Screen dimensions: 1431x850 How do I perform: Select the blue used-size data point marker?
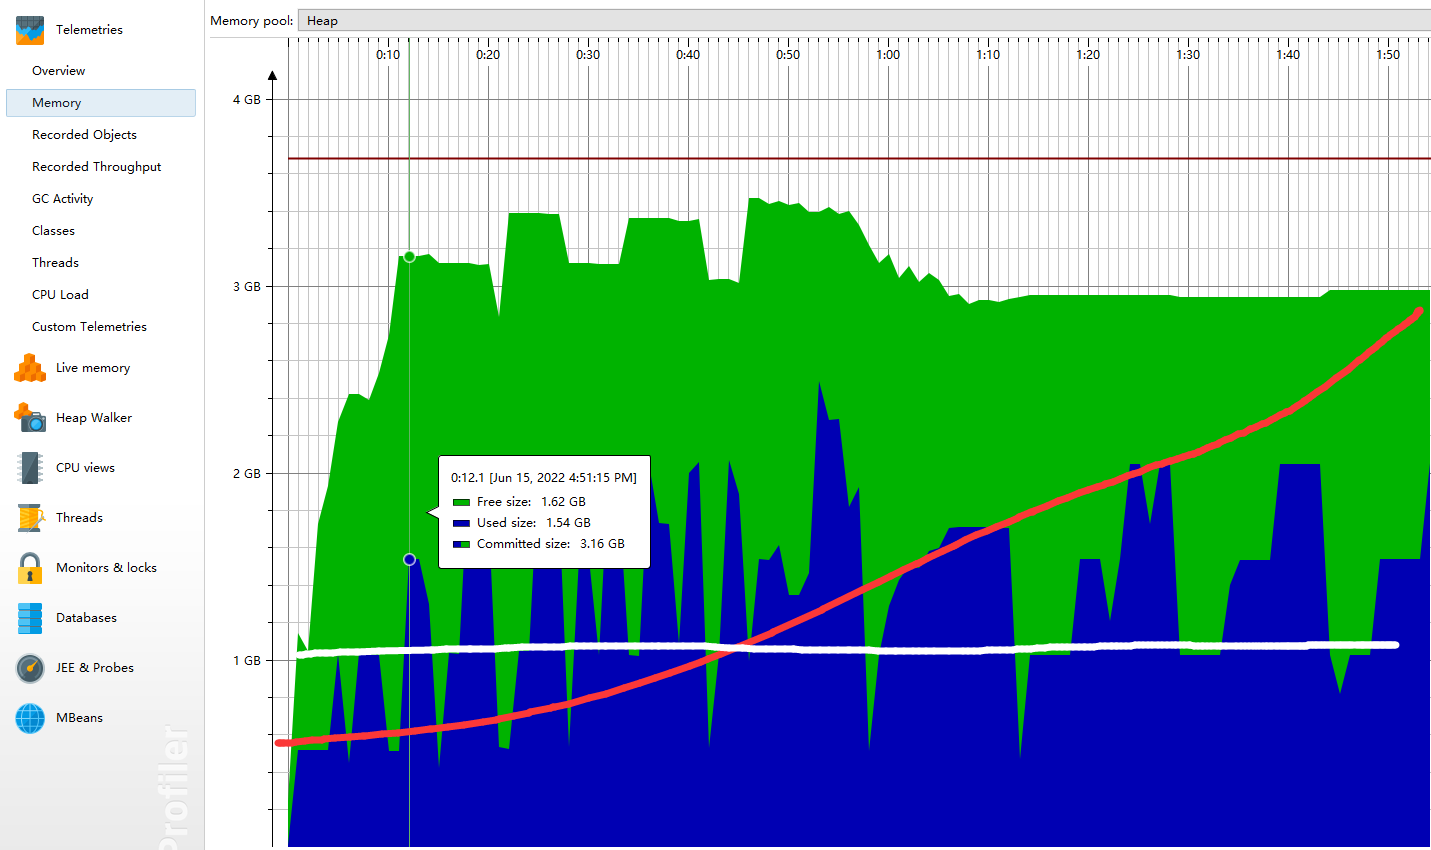click(x=409, y=559)
